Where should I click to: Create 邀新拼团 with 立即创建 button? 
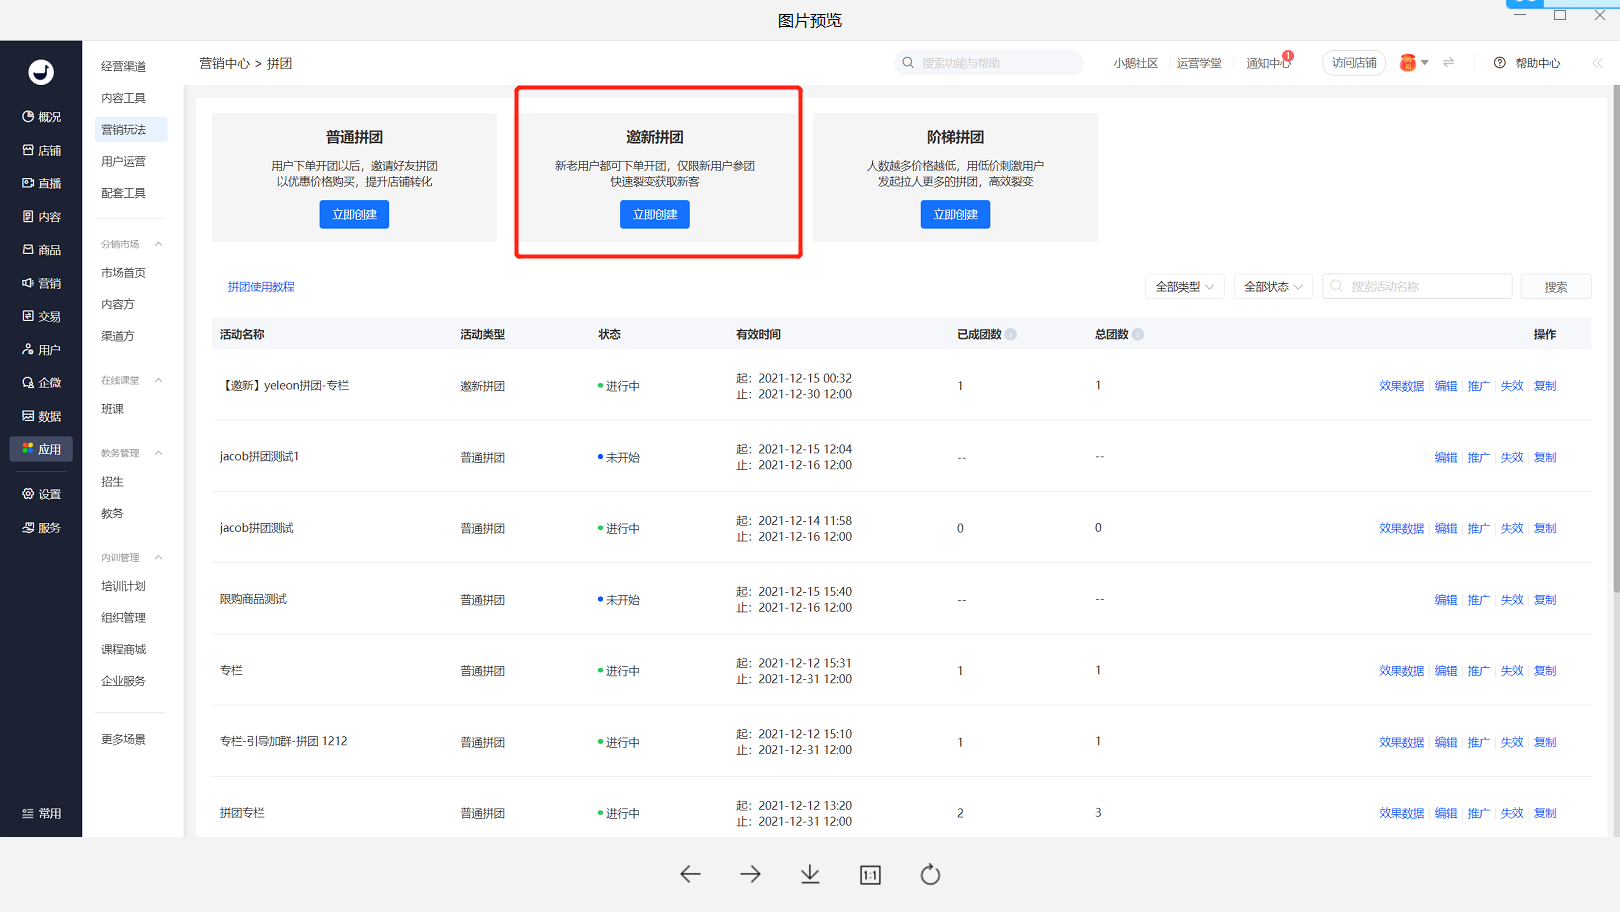pos(655,214)
